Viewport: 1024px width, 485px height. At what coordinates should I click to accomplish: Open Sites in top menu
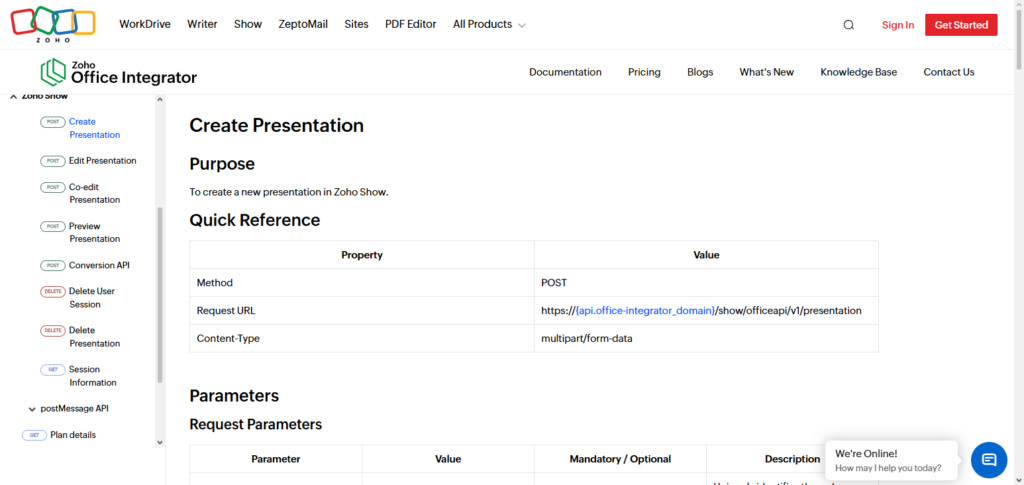coord(357,24)
